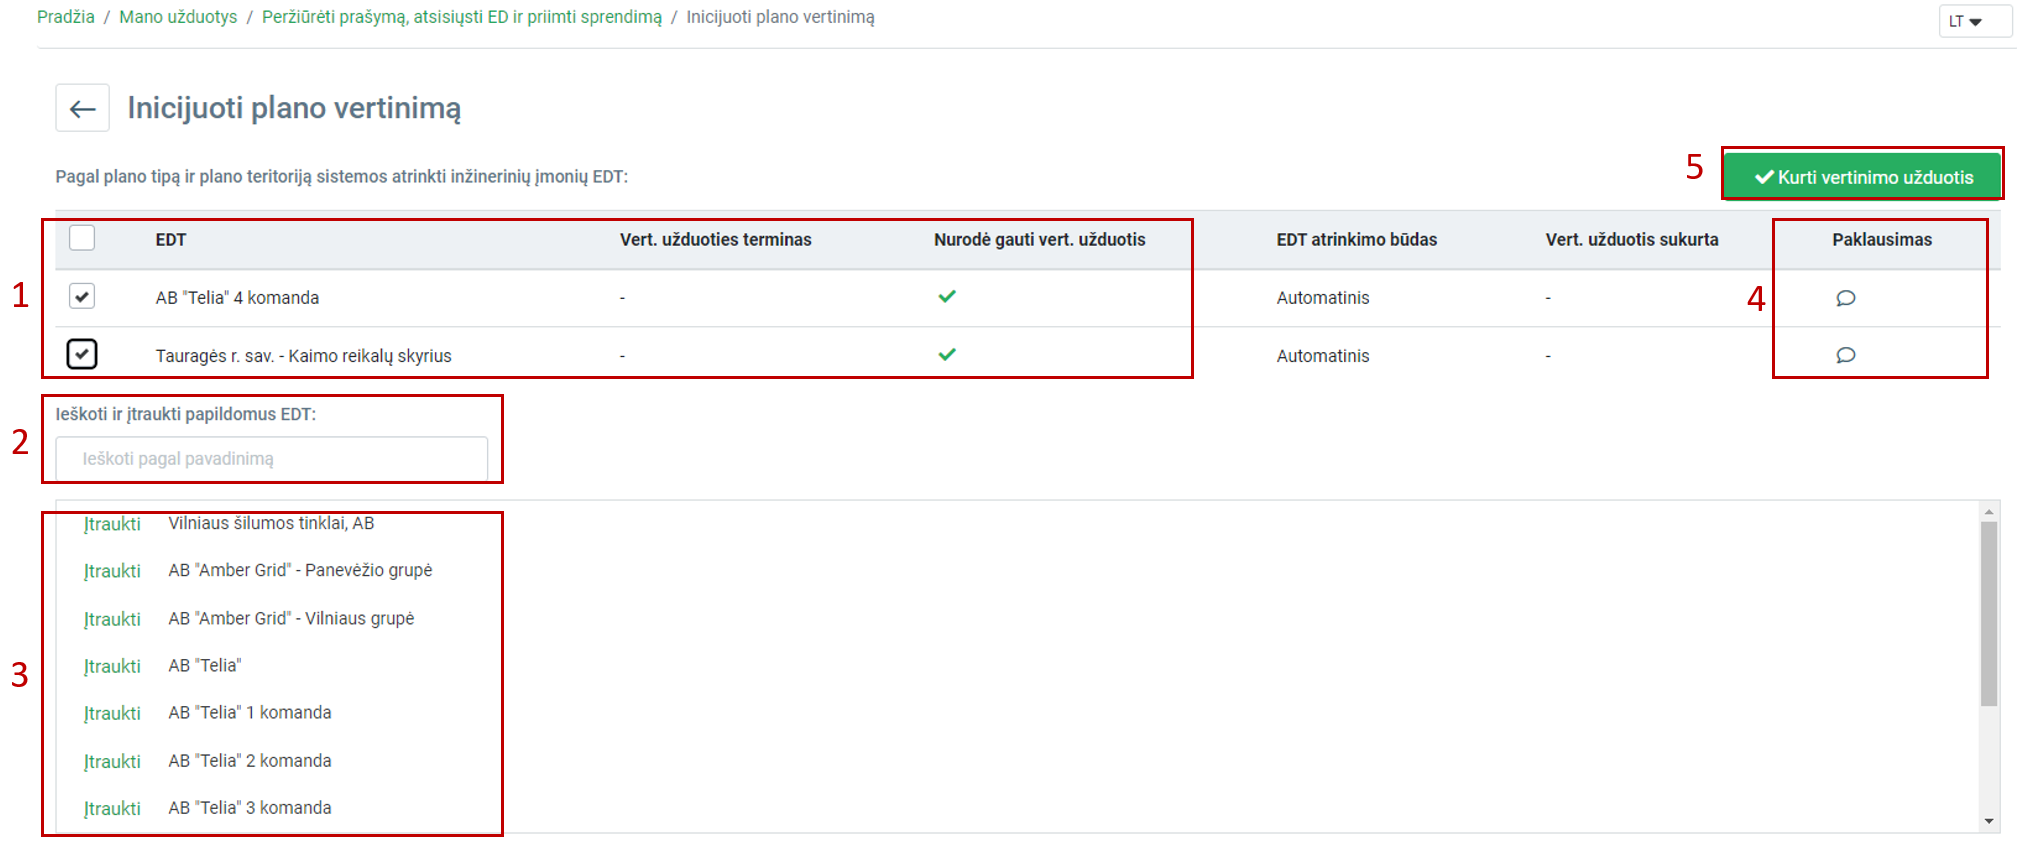
Task: Click the Paklausimas column header
Action: [x=1882, y=239]
